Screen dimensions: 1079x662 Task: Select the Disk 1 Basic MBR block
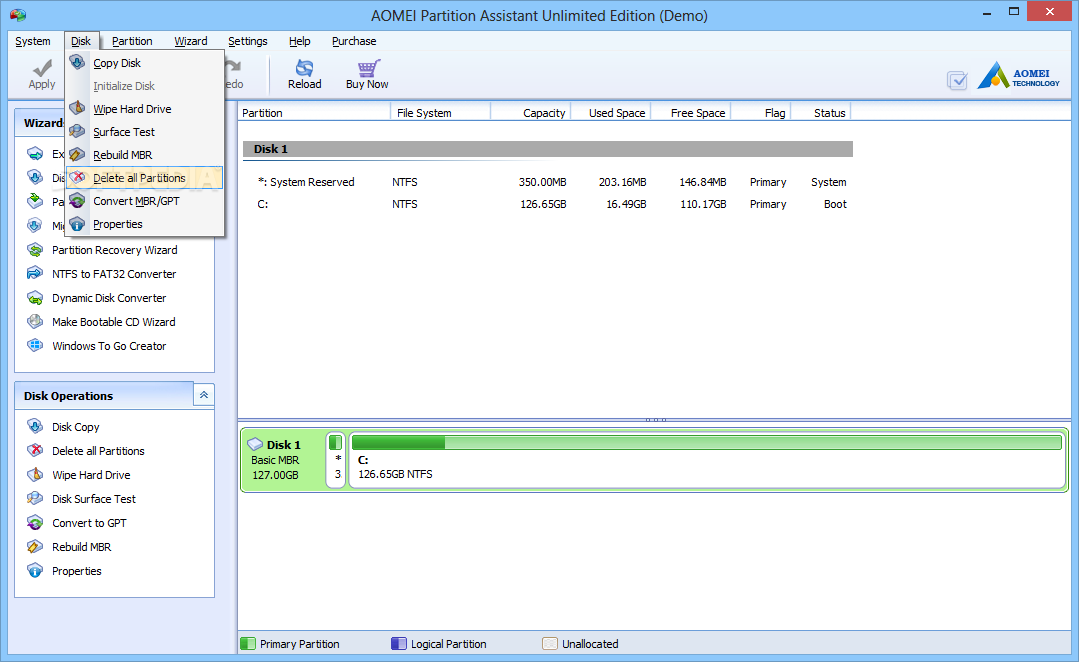pyautogui.click(x=283, y=460)
